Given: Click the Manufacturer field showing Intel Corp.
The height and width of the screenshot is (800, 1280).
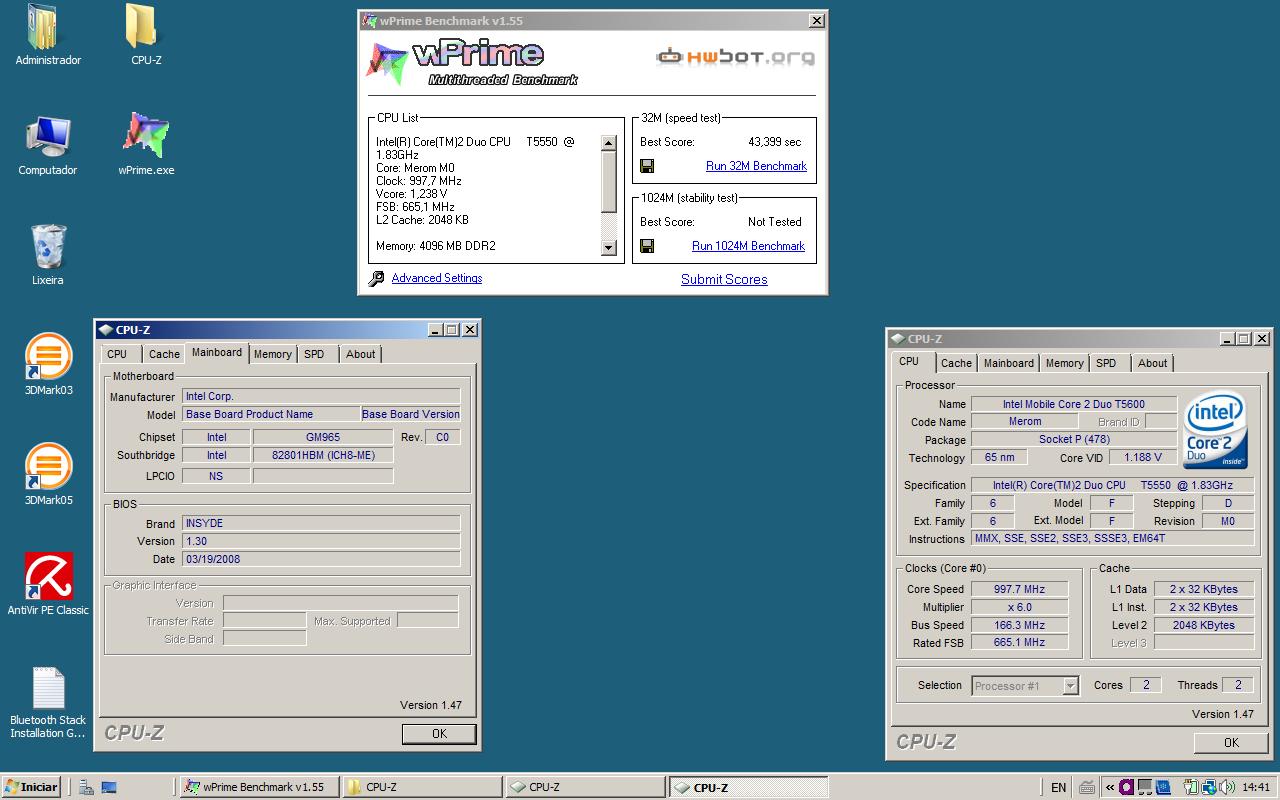Looking at the screenshot, I should point(321,396).
